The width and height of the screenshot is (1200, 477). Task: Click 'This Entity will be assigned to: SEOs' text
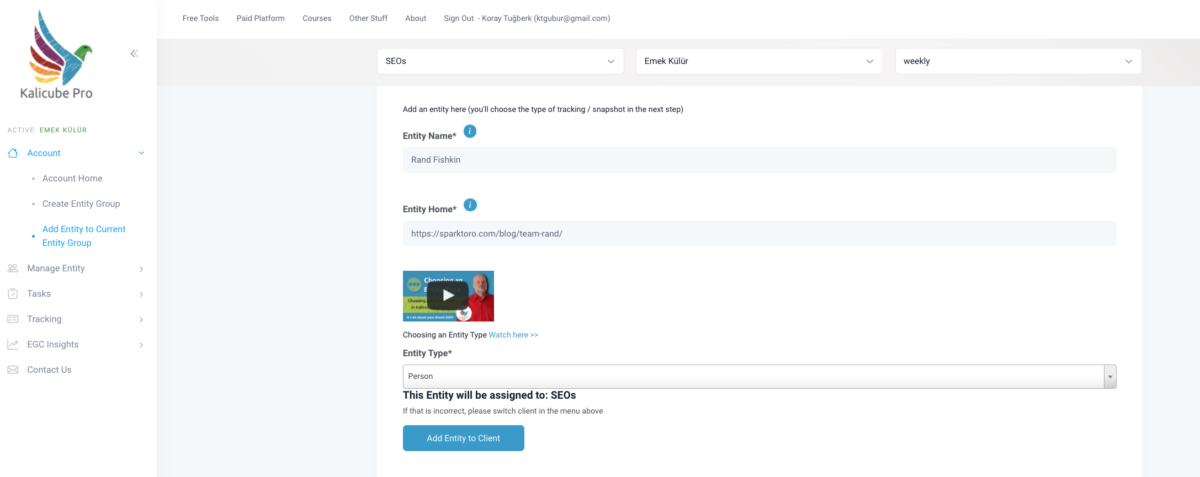pos(489,396)
